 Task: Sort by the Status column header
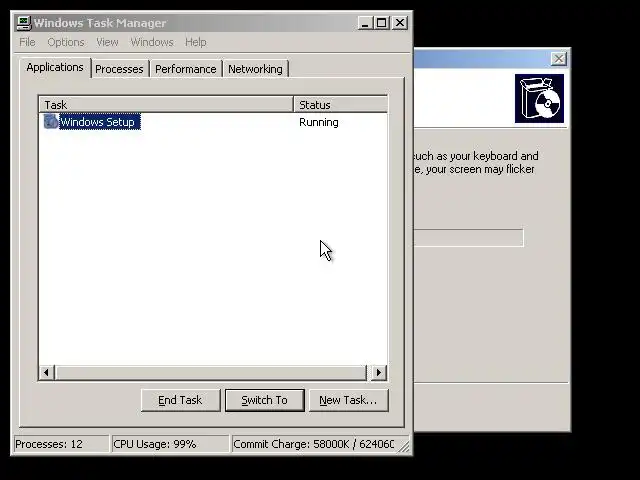click(340, 104)
